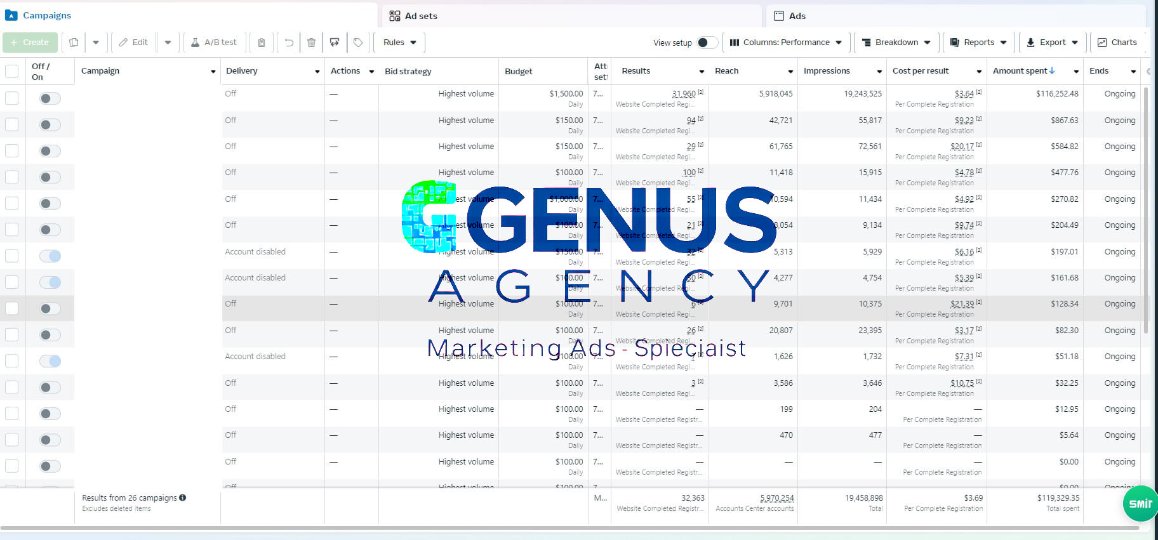This screenshot has height=540, width=1158.
Task: Open the Rules dropdown
Action: coord(400,43)
